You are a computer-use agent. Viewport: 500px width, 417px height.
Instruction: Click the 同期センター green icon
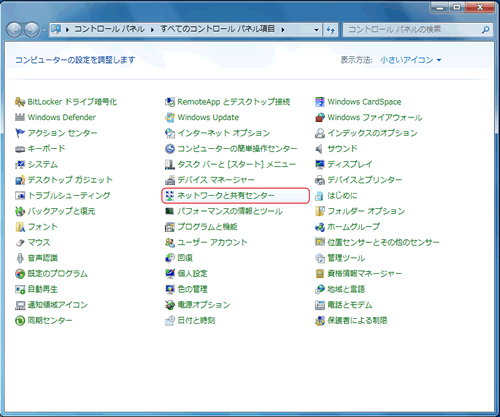pyautogui.click(x=20, y=321)
